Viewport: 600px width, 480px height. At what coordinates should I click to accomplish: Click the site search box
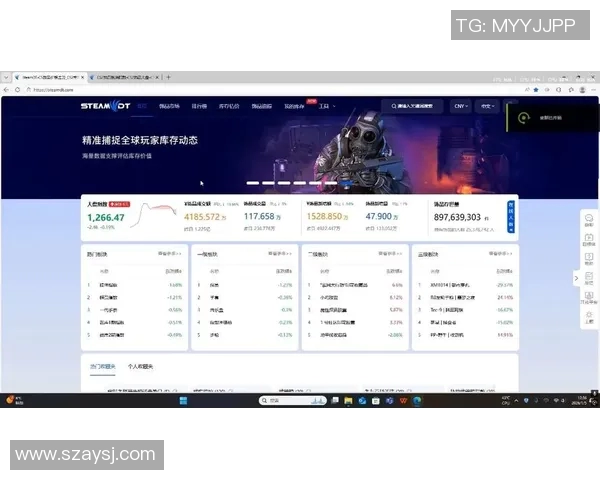click(x=412, y=106)
